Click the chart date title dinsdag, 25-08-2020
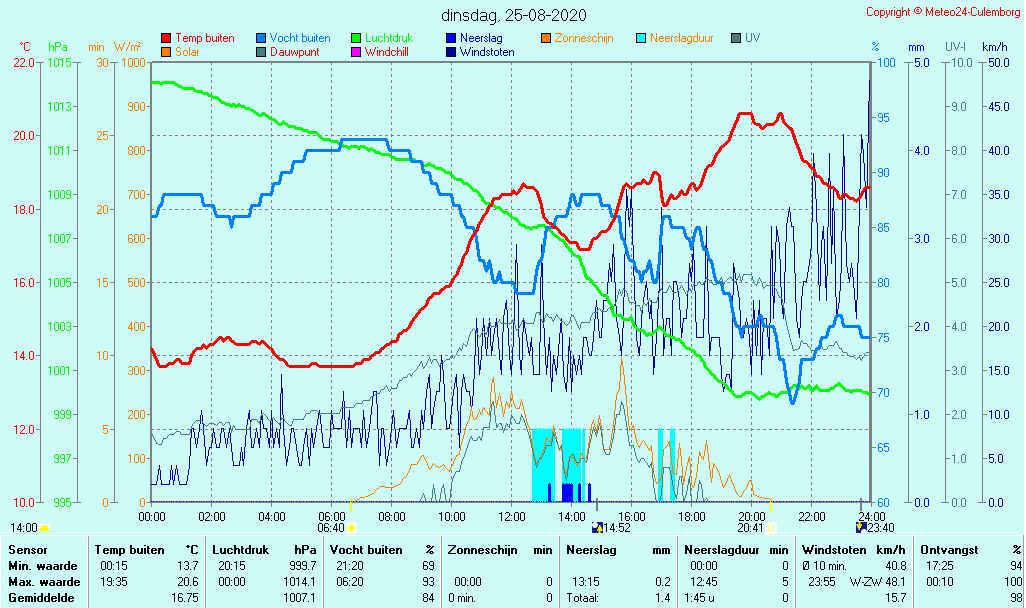This screenshot has width=1026, height=608. 514,15
